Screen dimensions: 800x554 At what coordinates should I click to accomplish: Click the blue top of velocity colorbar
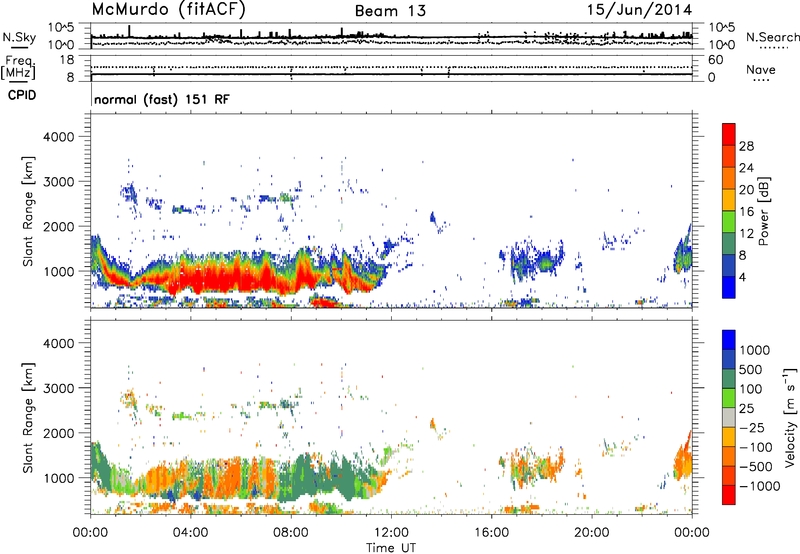point(729,340)
